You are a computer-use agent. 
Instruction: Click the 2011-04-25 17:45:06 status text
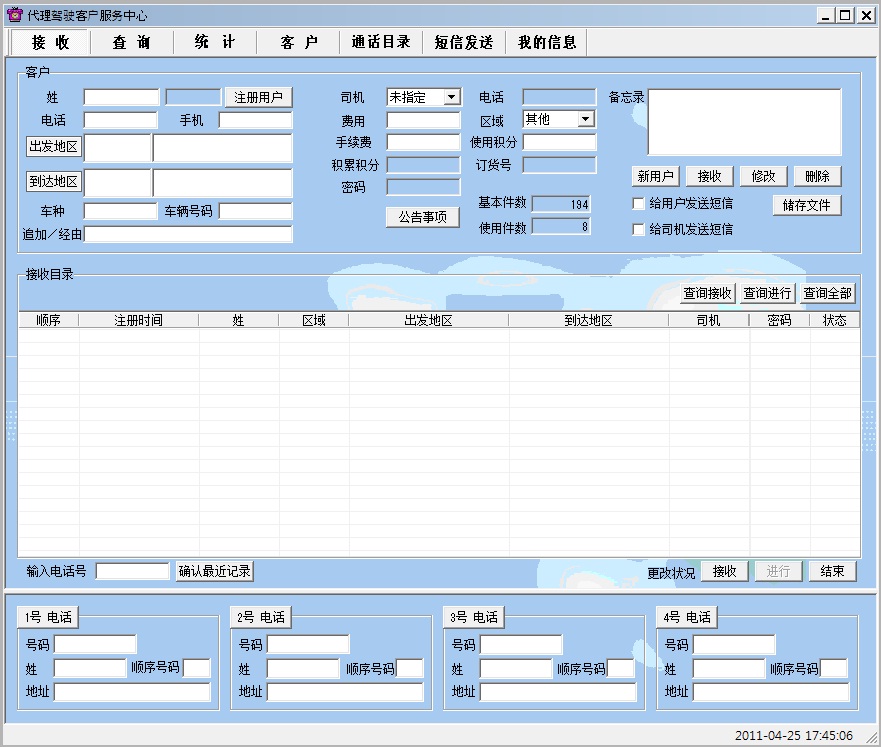[x=793, y=735]
